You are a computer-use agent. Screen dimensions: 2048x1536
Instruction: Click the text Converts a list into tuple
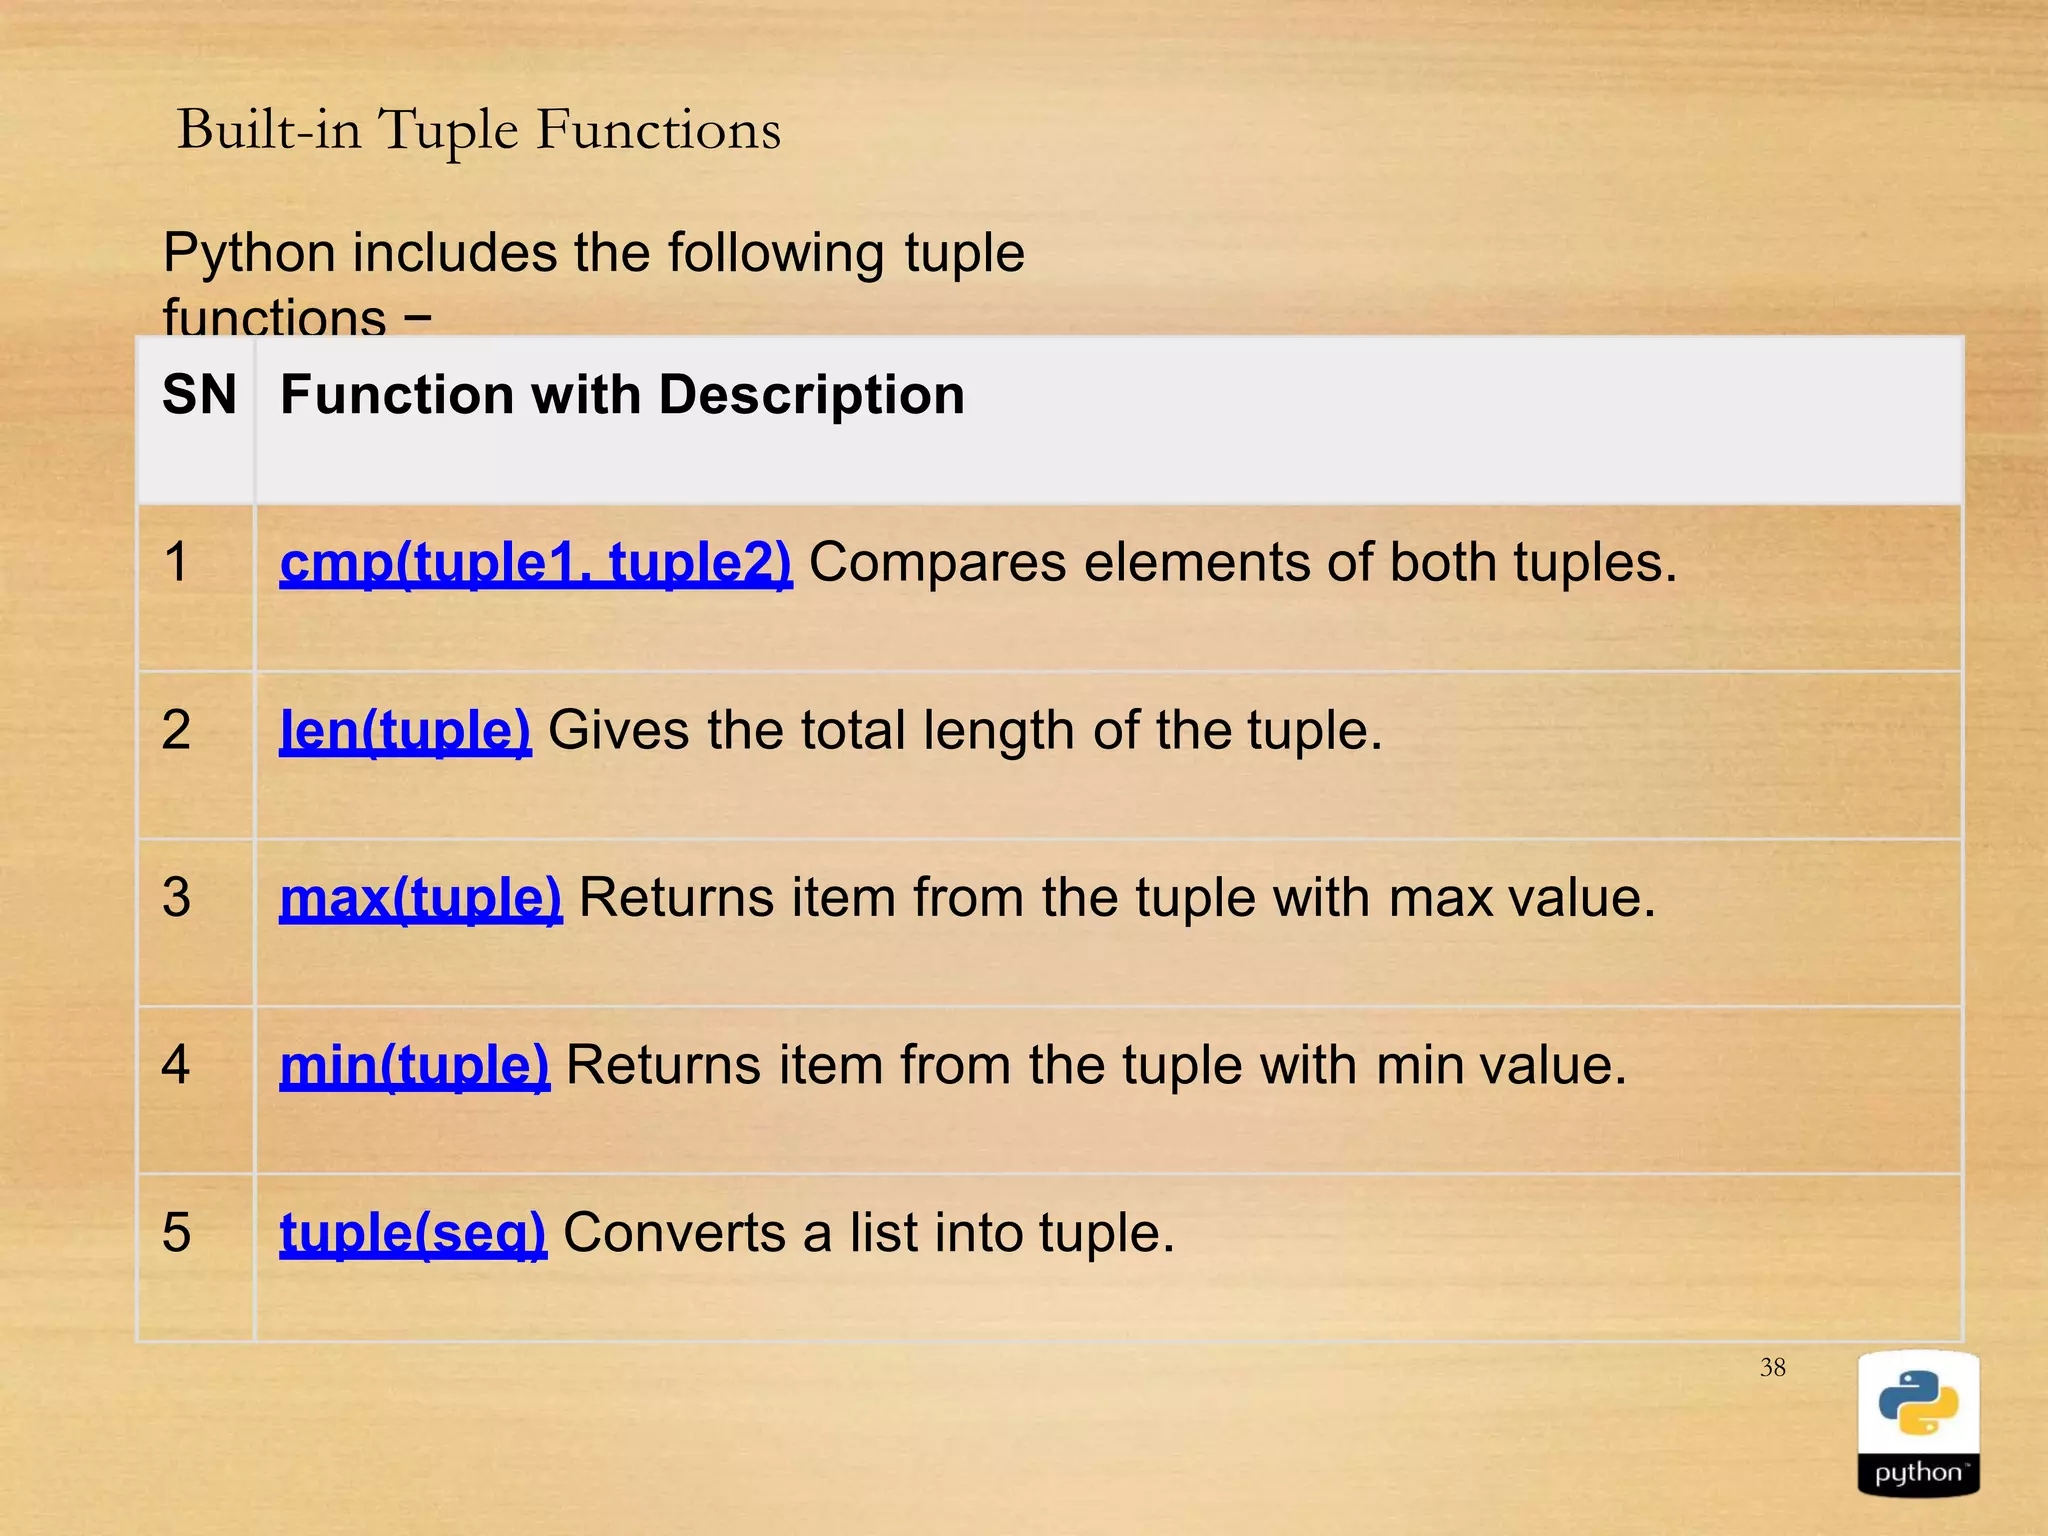pos(869,1233)
